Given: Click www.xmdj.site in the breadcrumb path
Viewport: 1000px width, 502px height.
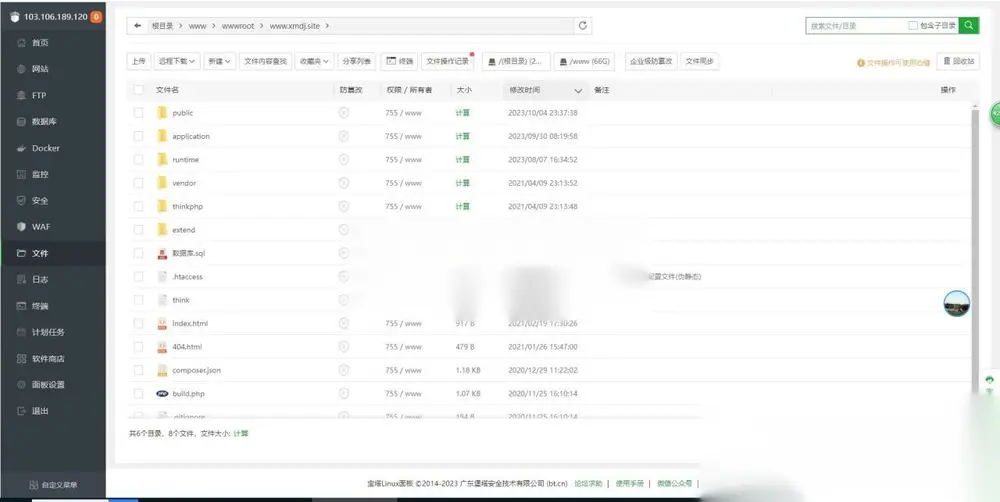Looking at the screenshot, I should 295,26.
